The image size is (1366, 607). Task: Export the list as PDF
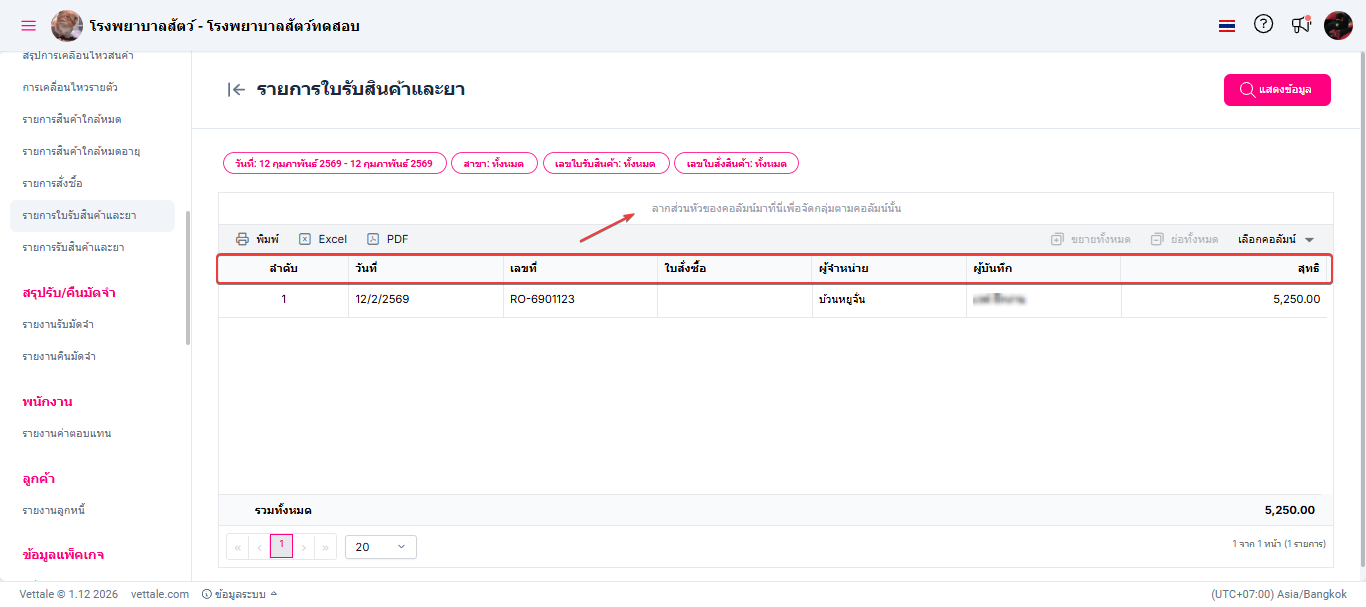[388, 239]
